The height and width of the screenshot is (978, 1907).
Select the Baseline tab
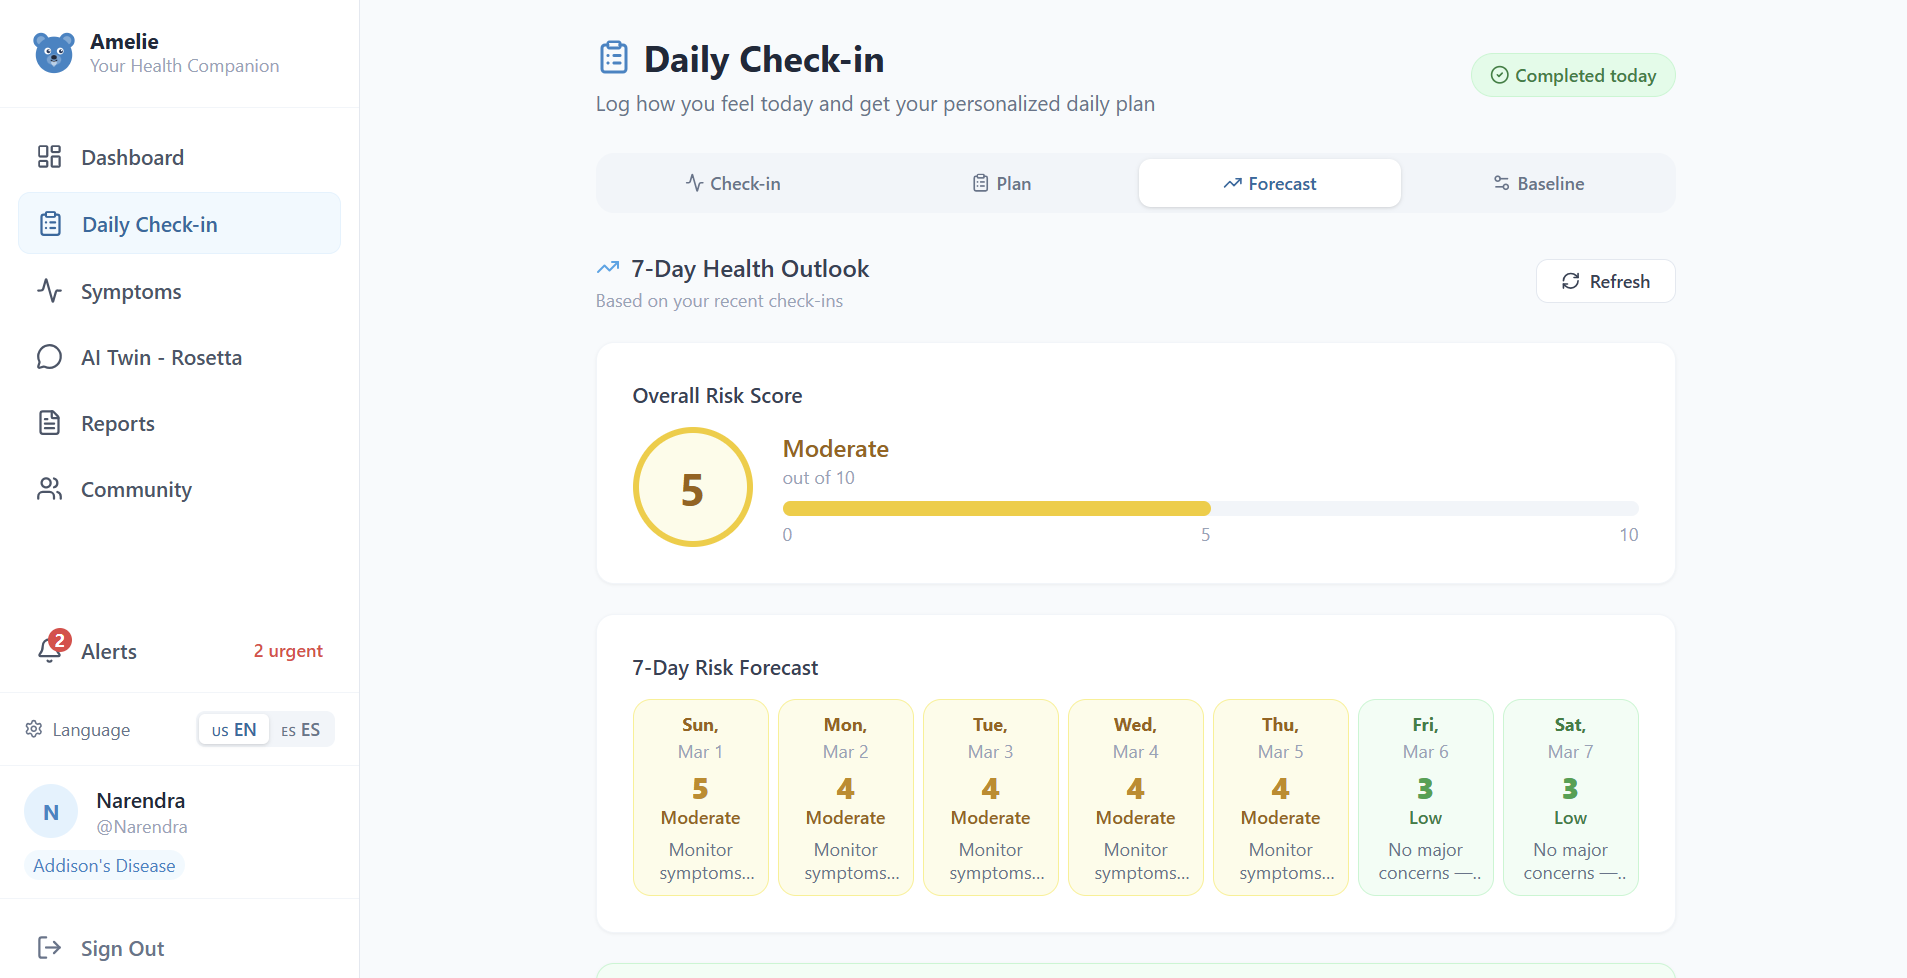[x=1538, y=184]
